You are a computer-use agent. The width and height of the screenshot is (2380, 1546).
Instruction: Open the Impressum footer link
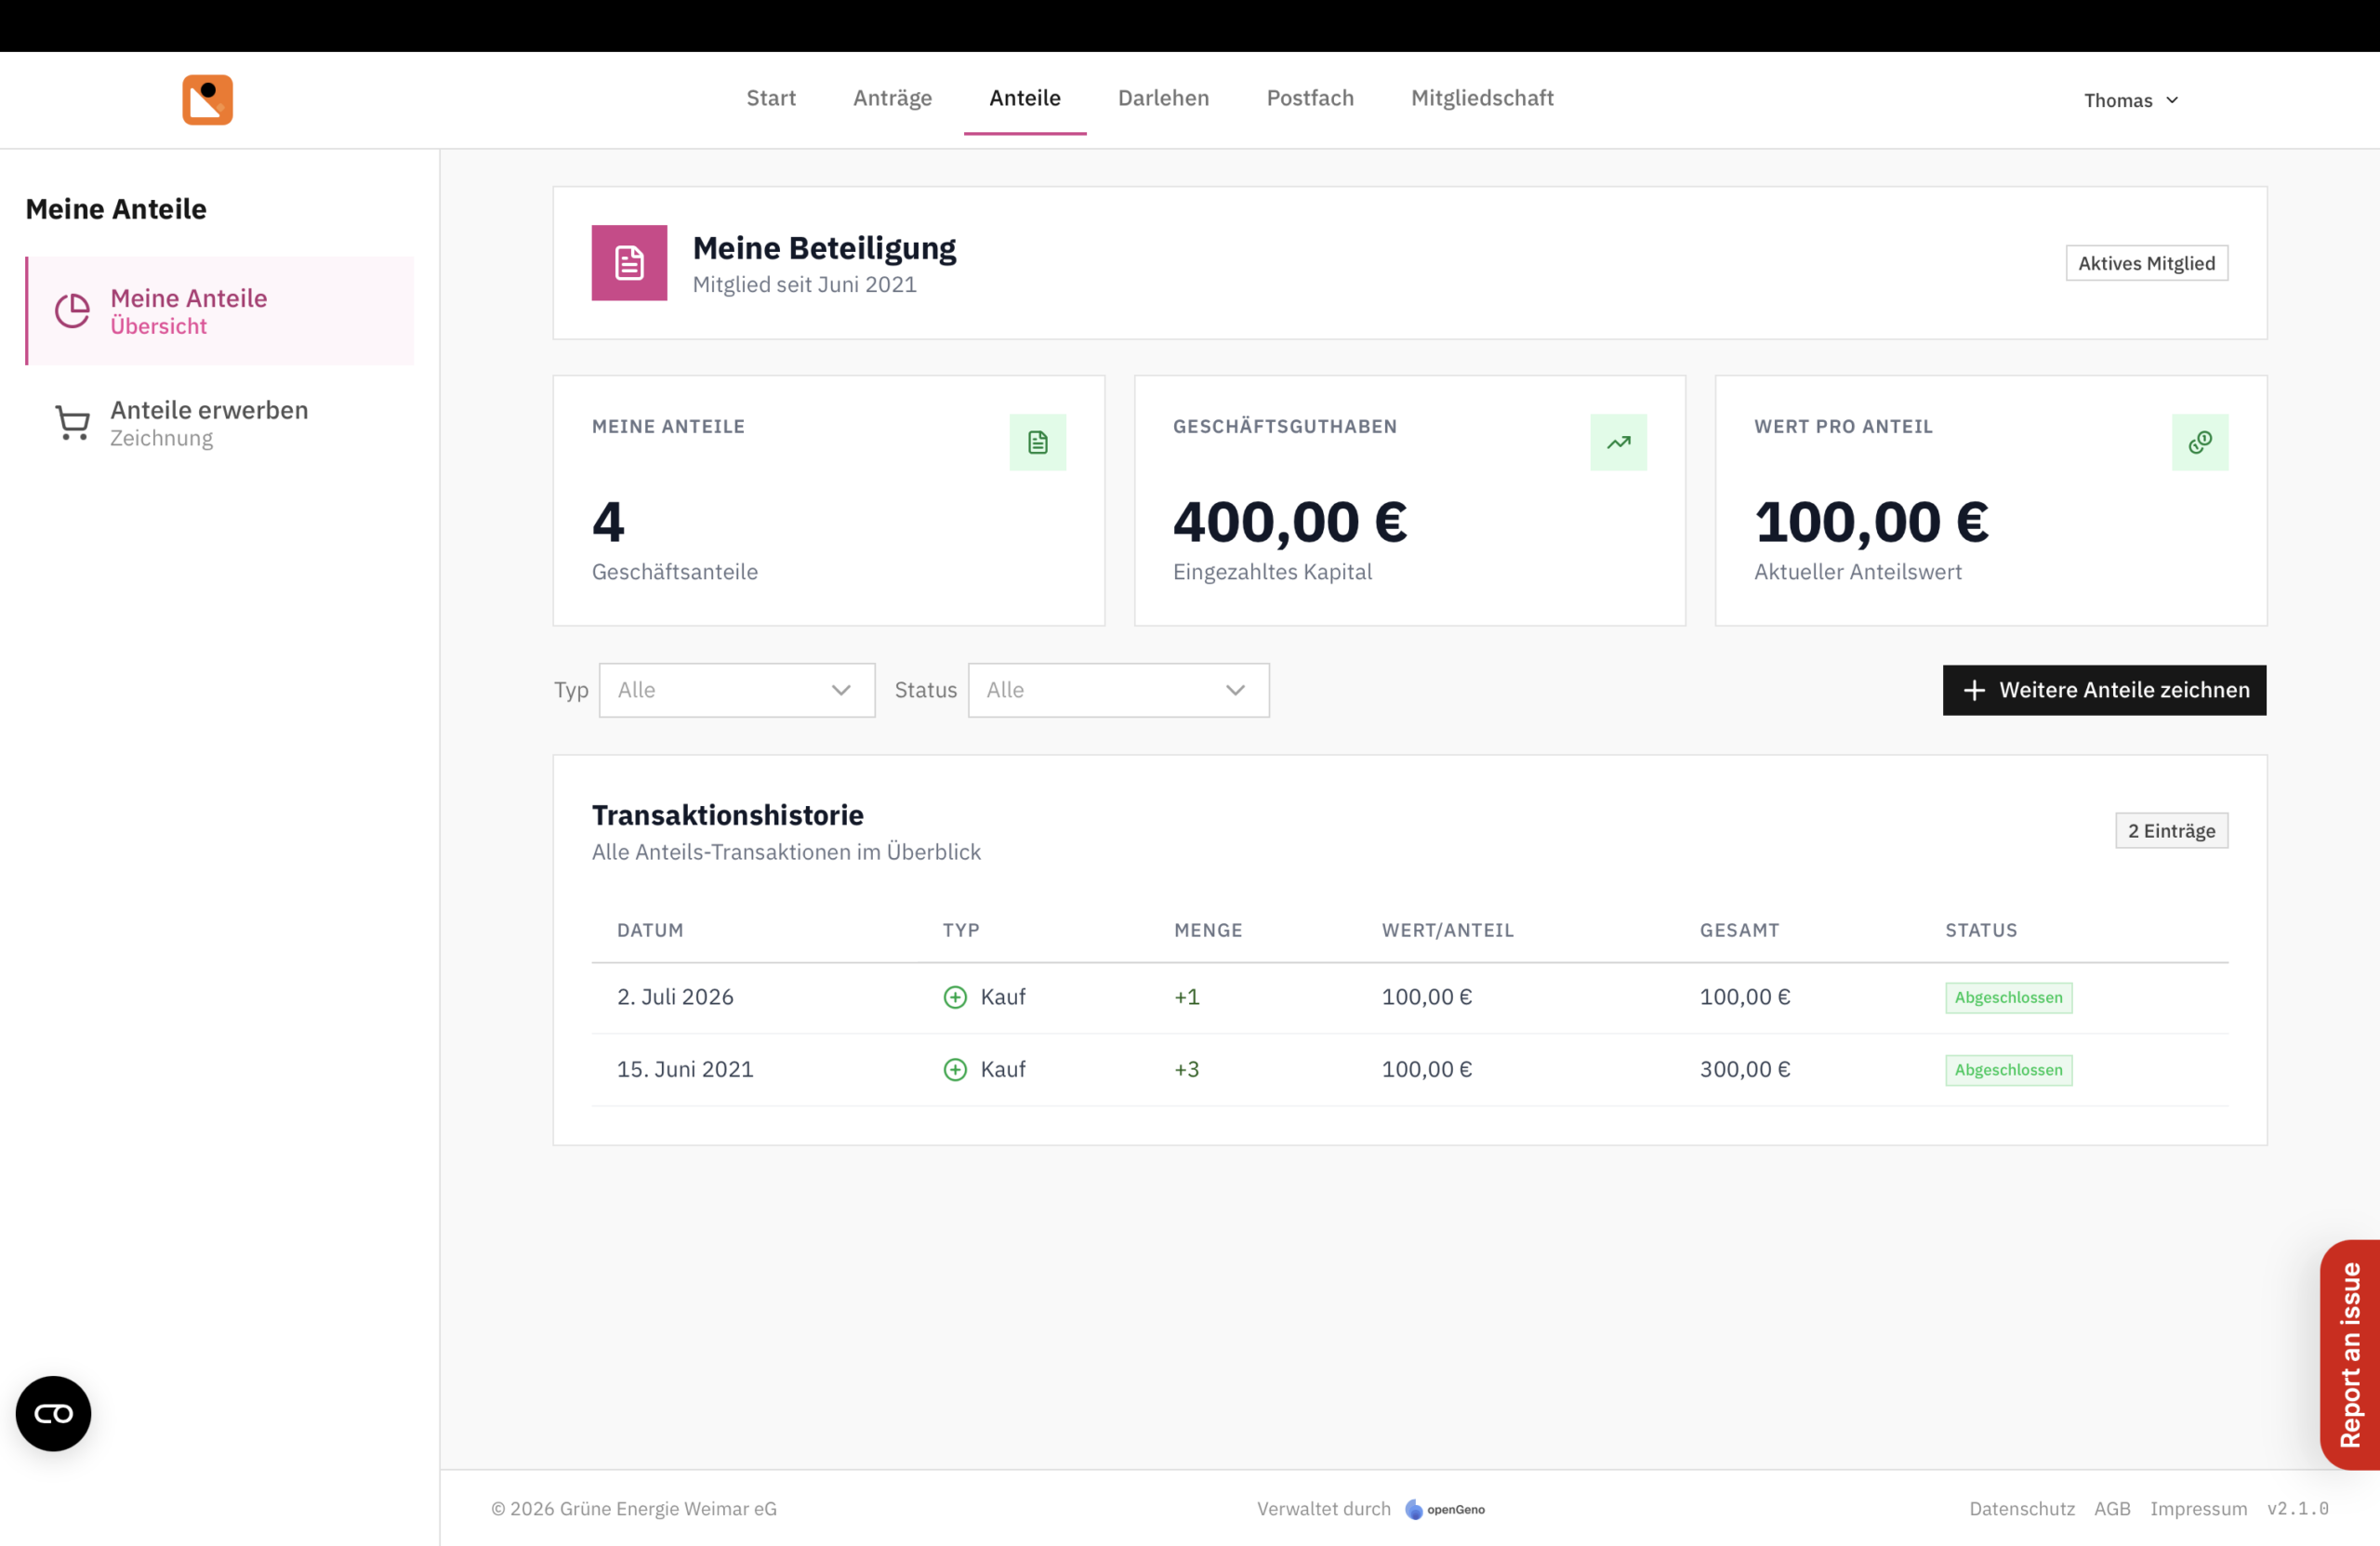(2198, 1509)
